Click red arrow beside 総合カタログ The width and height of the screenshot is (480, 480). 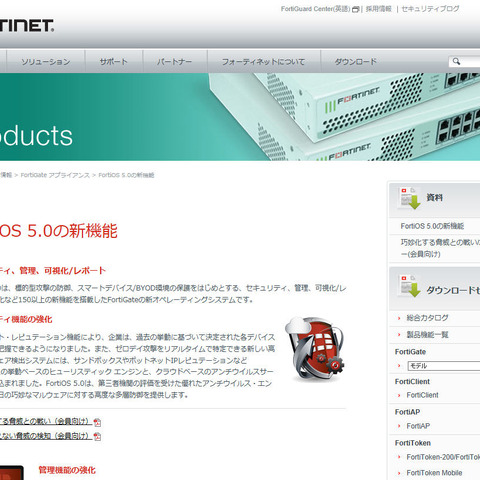pyautogui.click(x=399, y=318)
